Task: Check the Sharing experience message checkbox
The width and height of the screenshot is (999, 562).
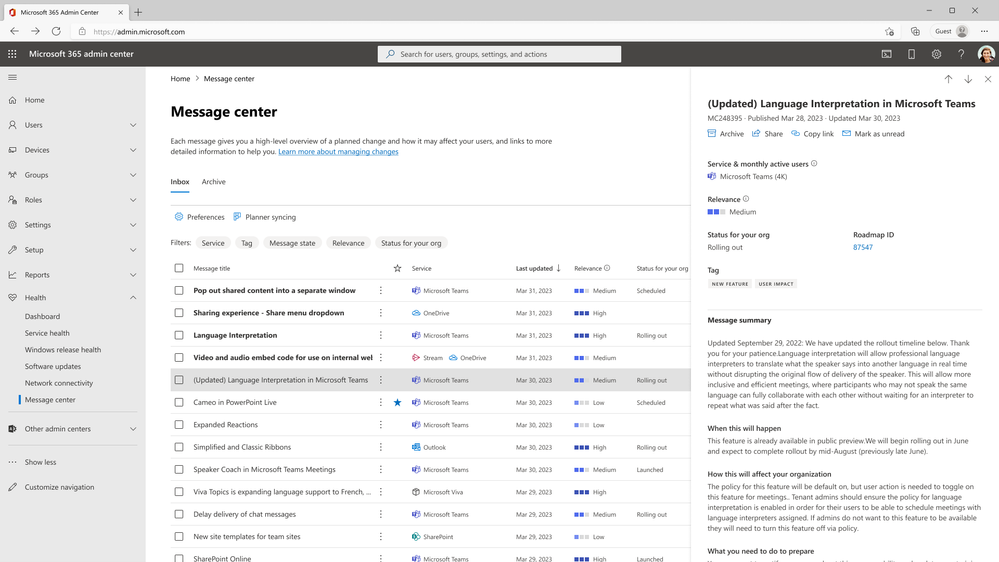Action: tap(179, 313)
